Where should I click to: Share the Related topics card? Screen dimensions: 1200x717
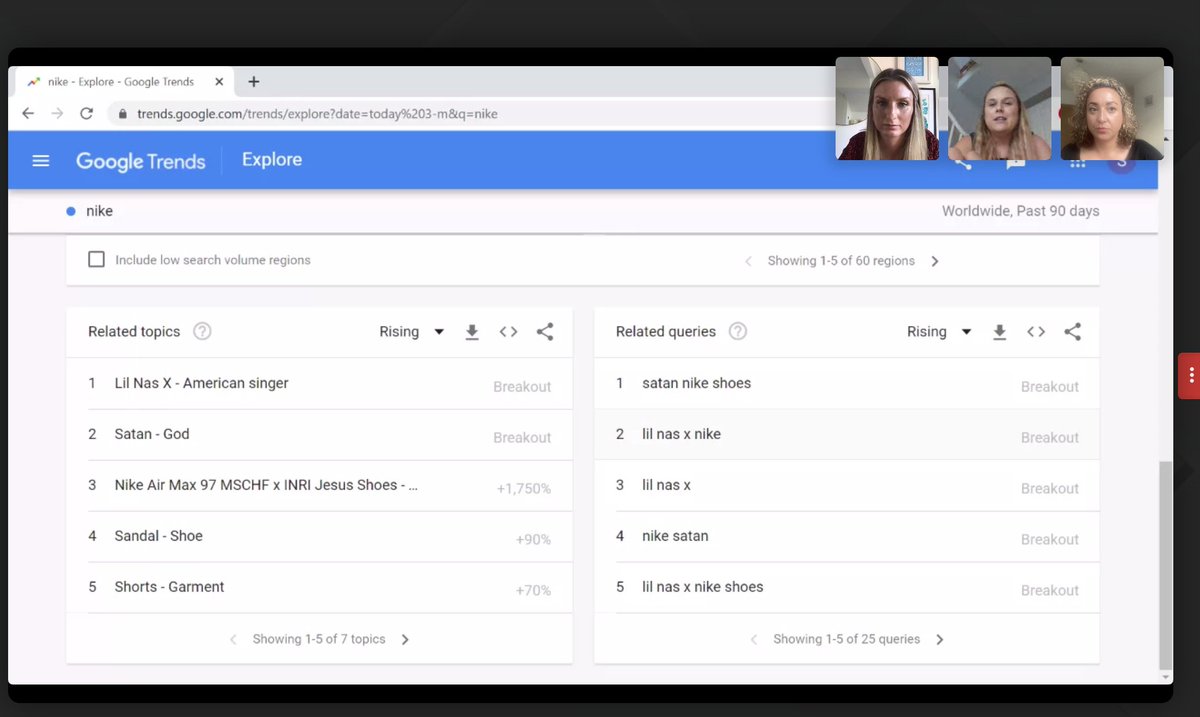[x=545, y=332]
